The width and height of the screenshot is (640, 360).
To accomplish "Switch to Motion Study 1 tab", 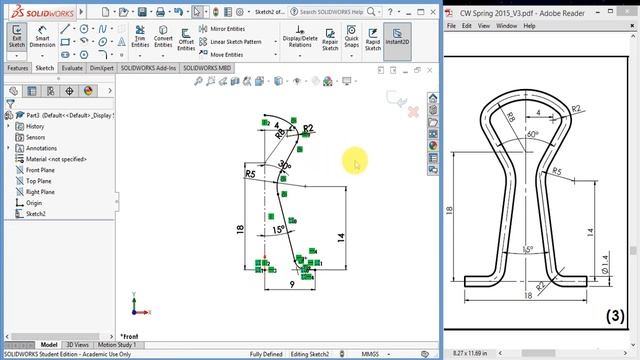I will pos(117,345).
